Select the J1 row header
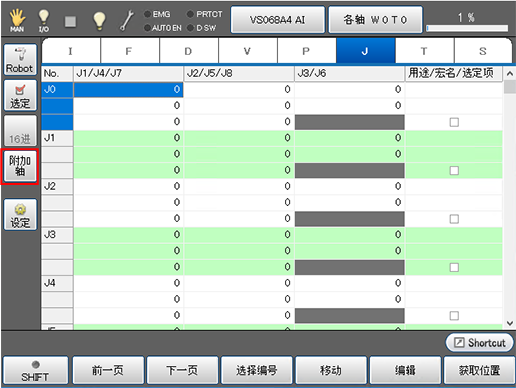This screenshot has height=388, width=516. (x=57, y=138)
